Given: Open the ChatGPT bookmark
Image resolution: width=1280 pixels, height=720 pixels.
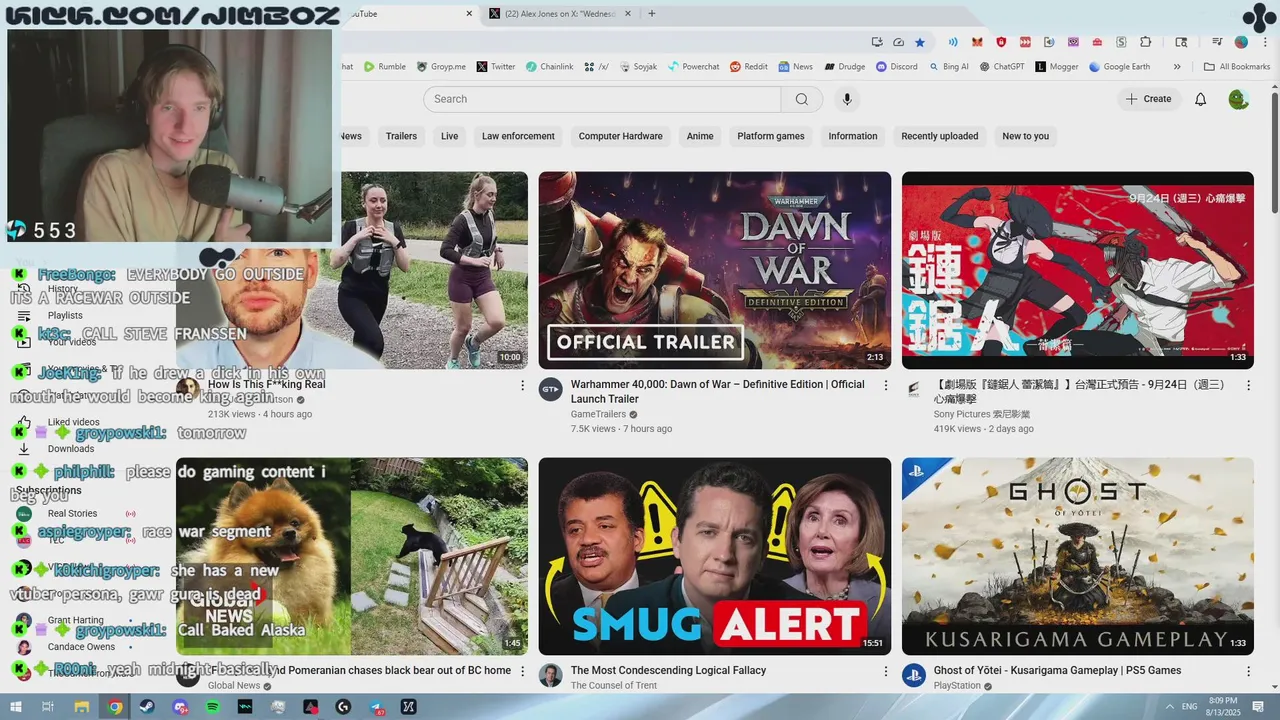Looking at the screenshot, I should [x=1002, y=67].
